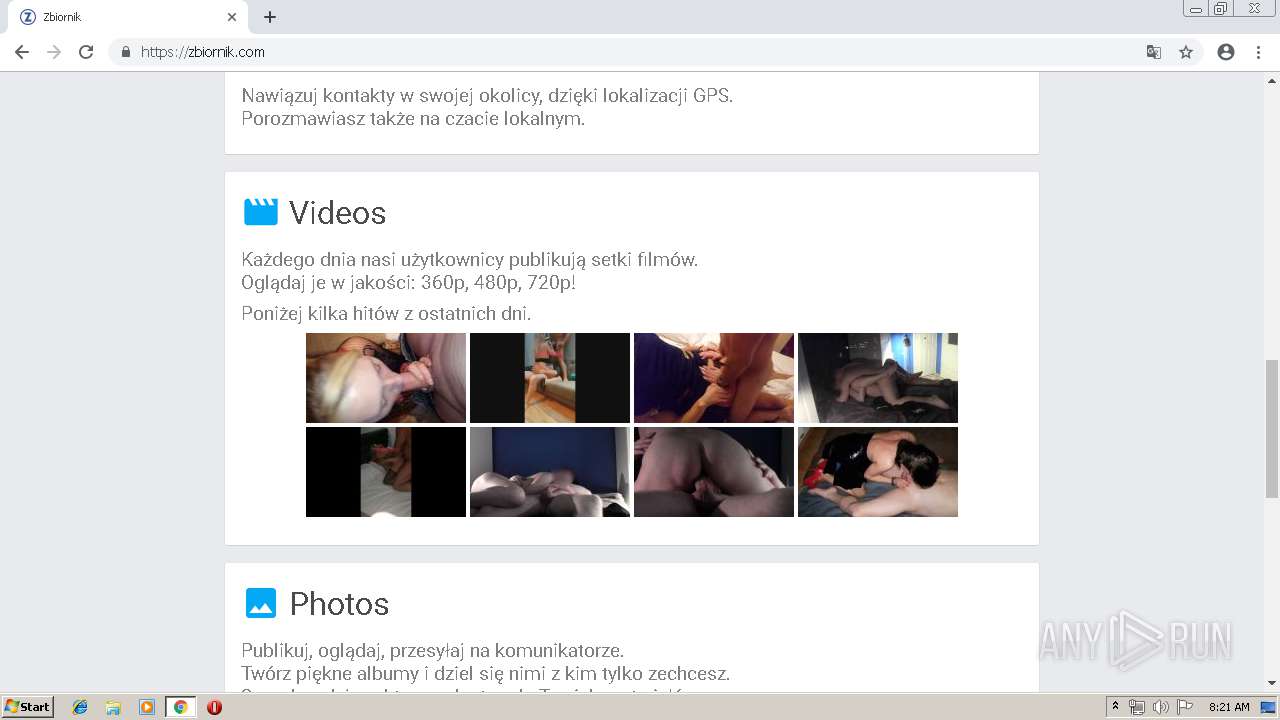
Task: Click the Photos picture icon
Action: click(x=261, y=603)
